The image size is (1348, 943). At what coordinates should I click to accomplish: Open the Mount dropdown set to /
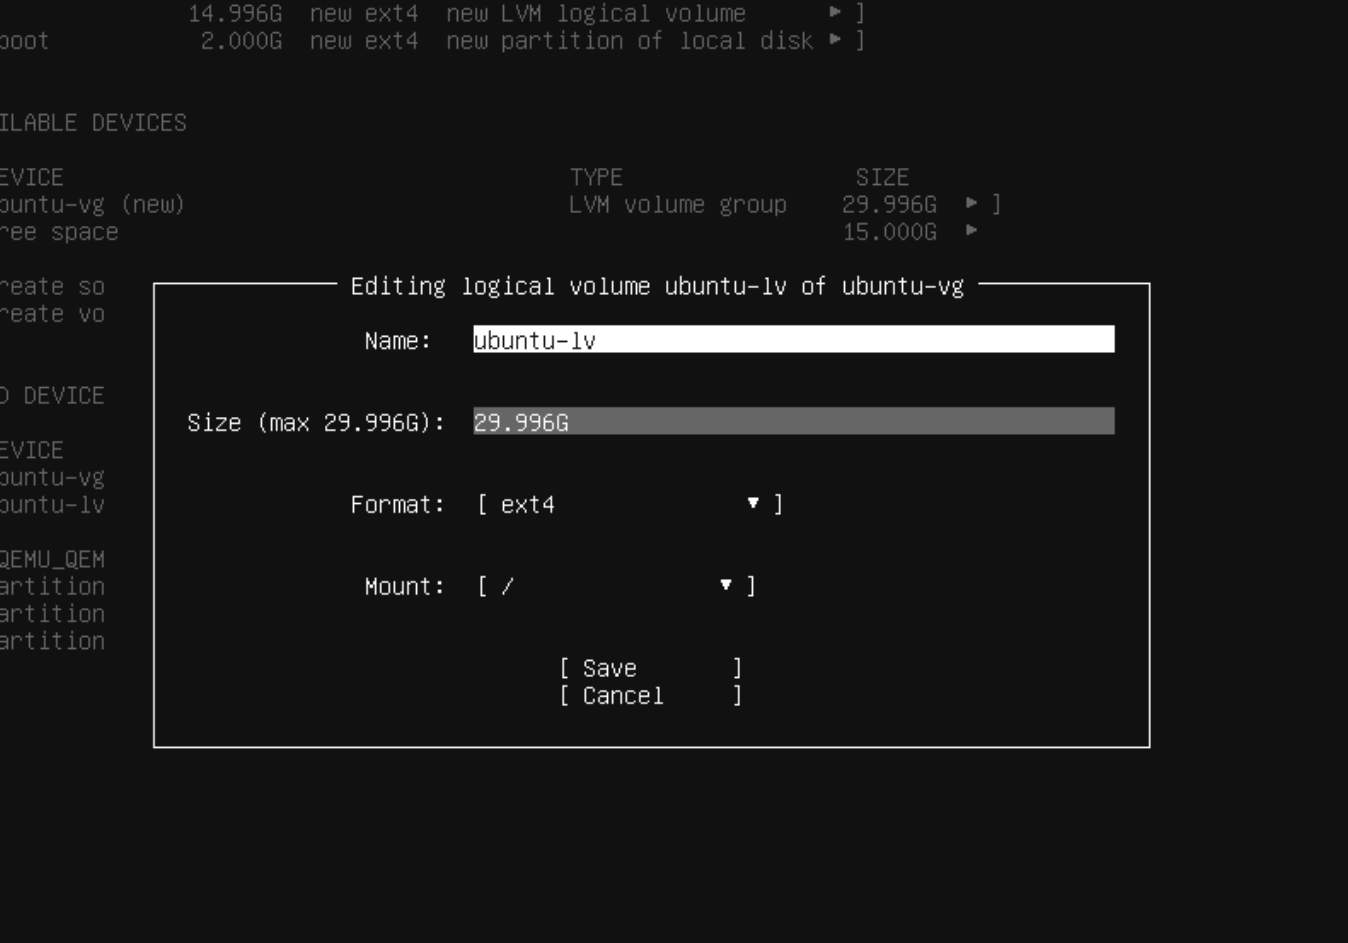point(615,586)
